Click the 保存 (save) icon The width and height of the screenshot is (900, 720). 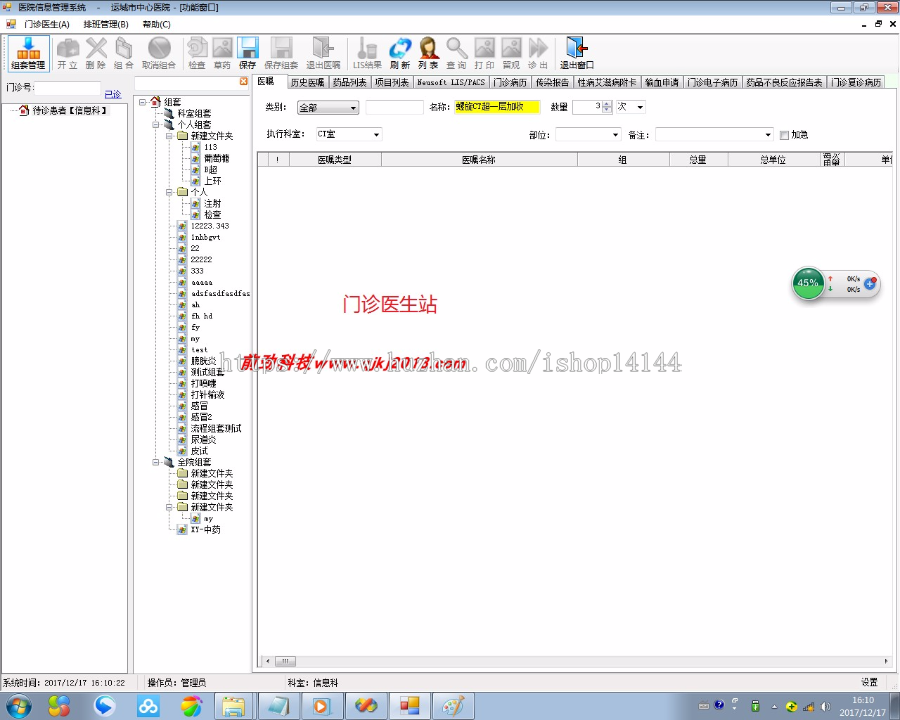pyautogui.click(x=247, y=52)
